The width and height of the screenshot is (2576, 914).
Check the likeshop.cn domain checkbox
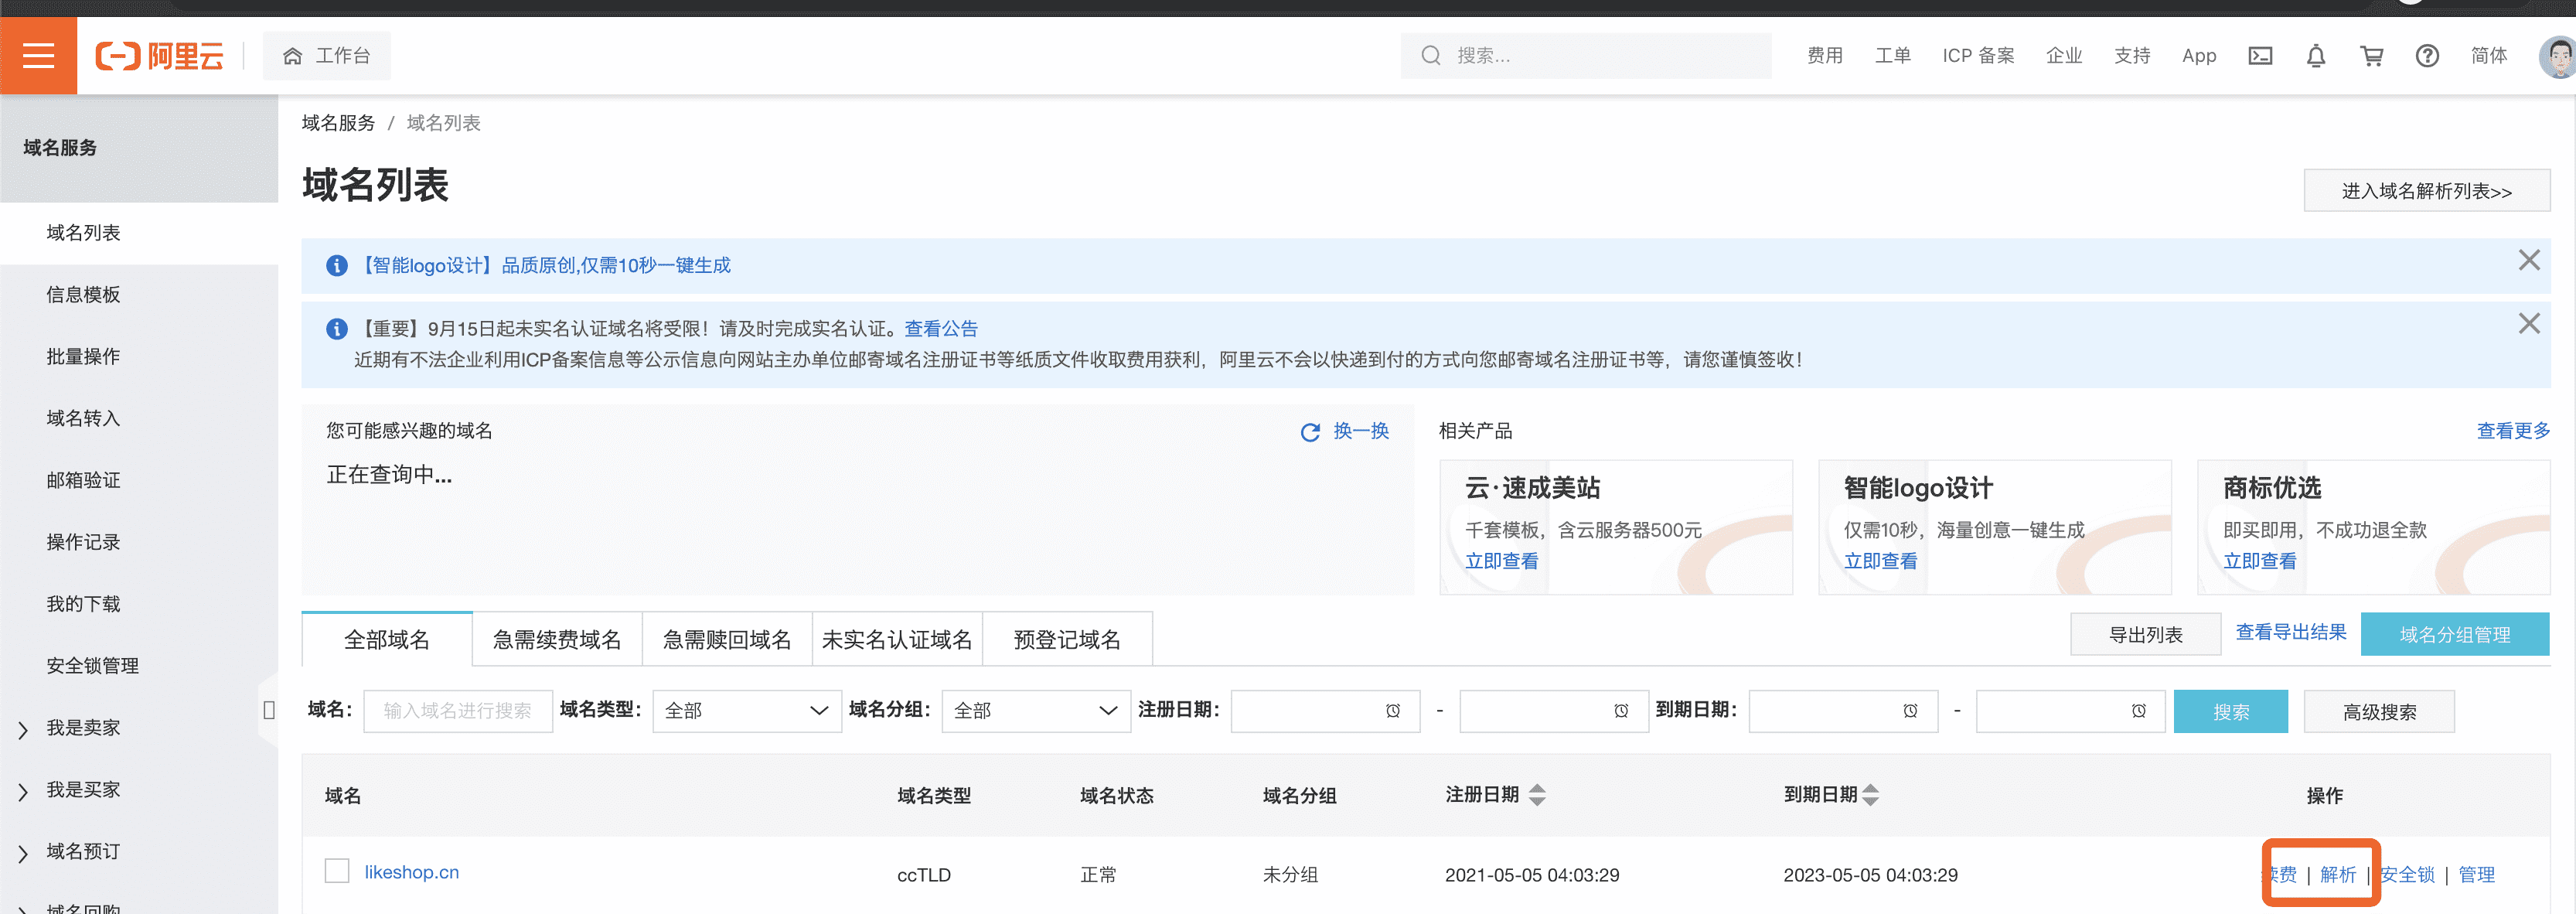337,871
